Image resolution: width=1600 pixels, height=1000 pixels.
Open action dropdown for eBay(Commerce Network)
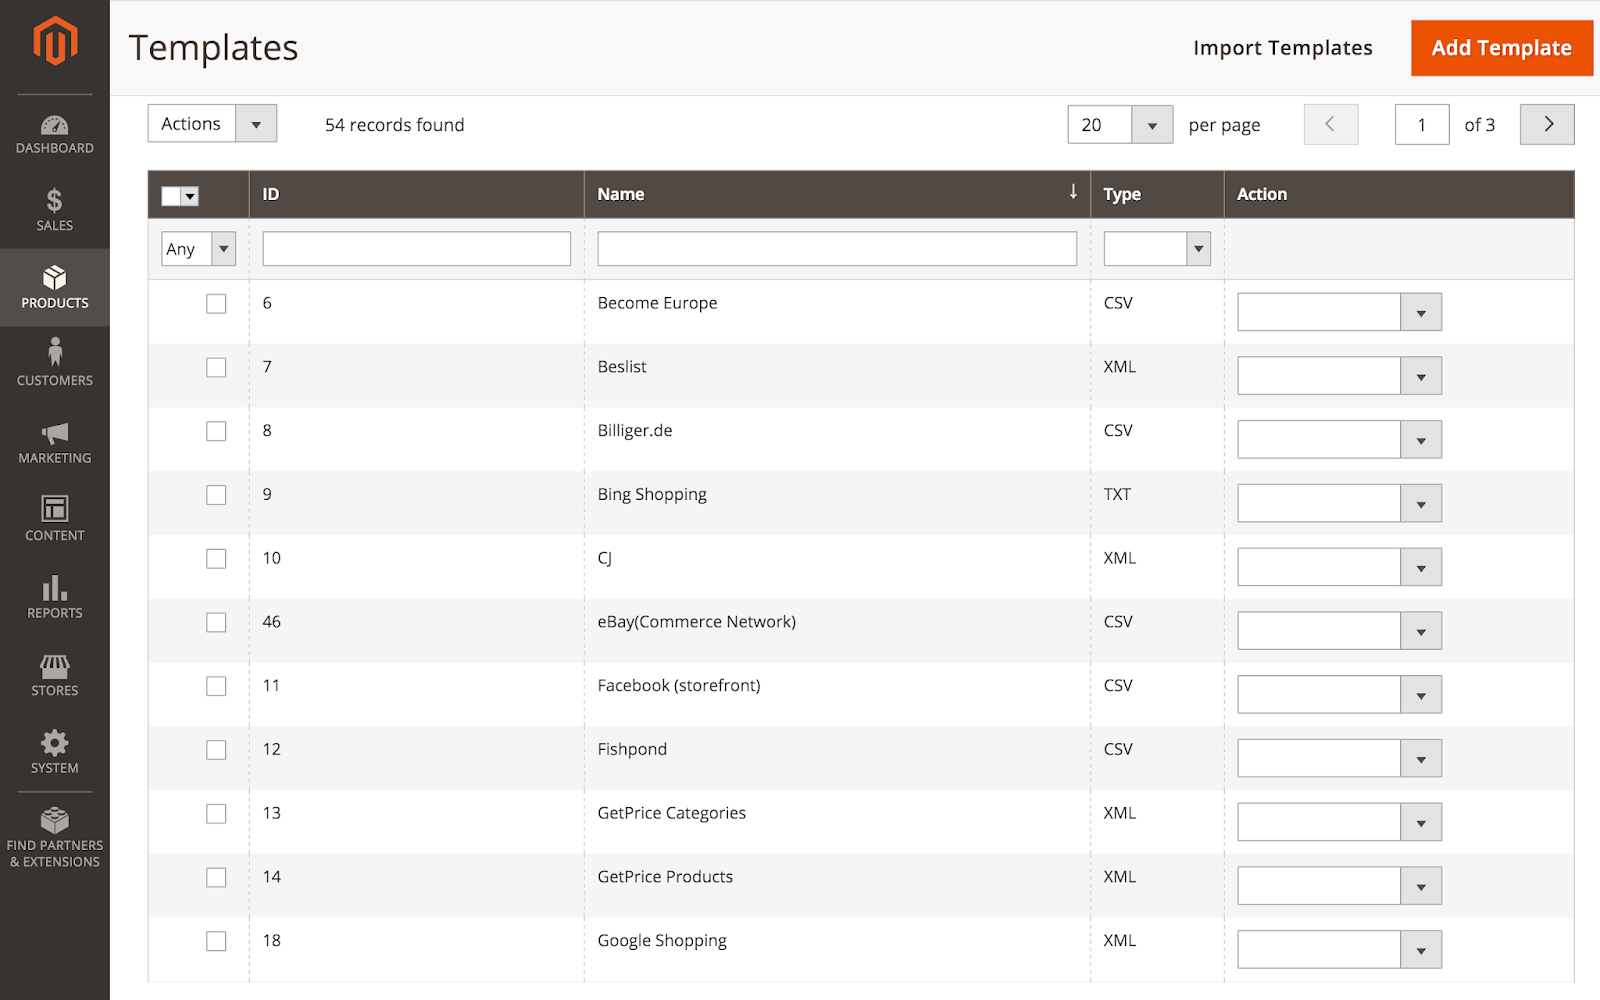coord(1339,631)
